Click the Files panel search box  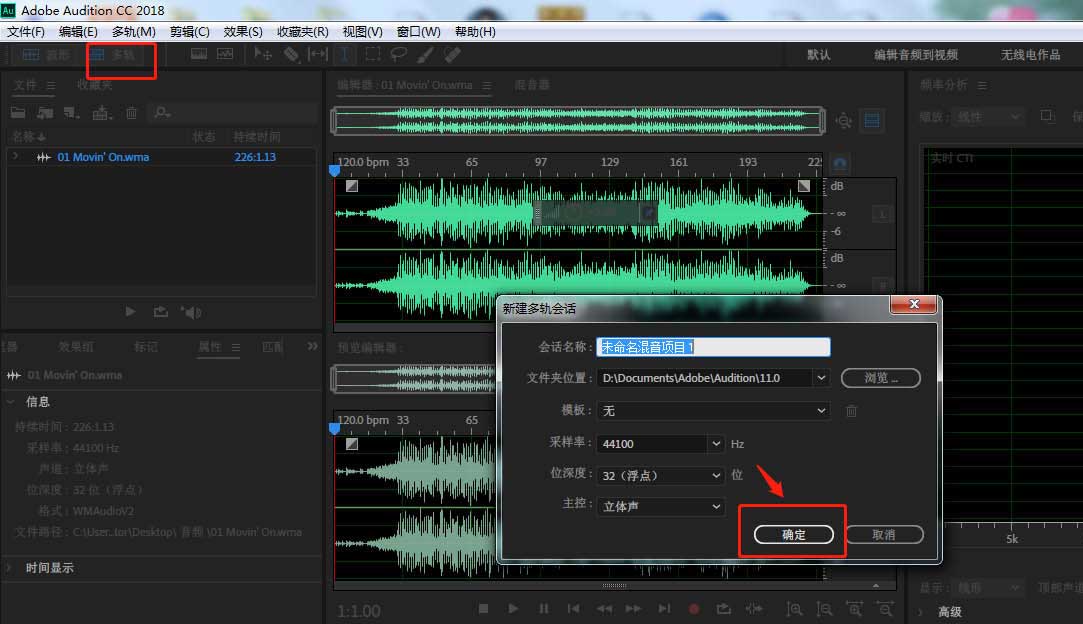pyautogui.click(x=235, y=112)
